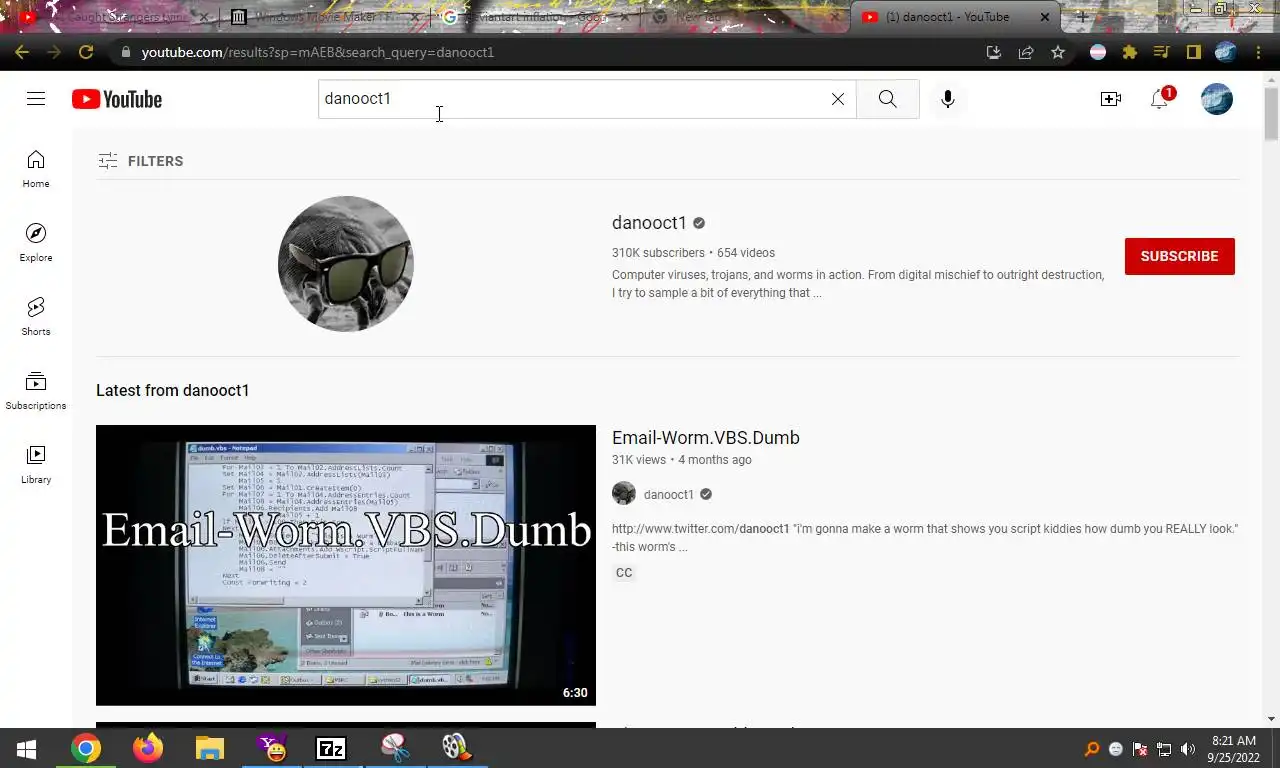Image resolution: width=1280 pixels, height=768 pixels.
Task: Open the Chrome extensions puzzle icon
Action: 1130,52
